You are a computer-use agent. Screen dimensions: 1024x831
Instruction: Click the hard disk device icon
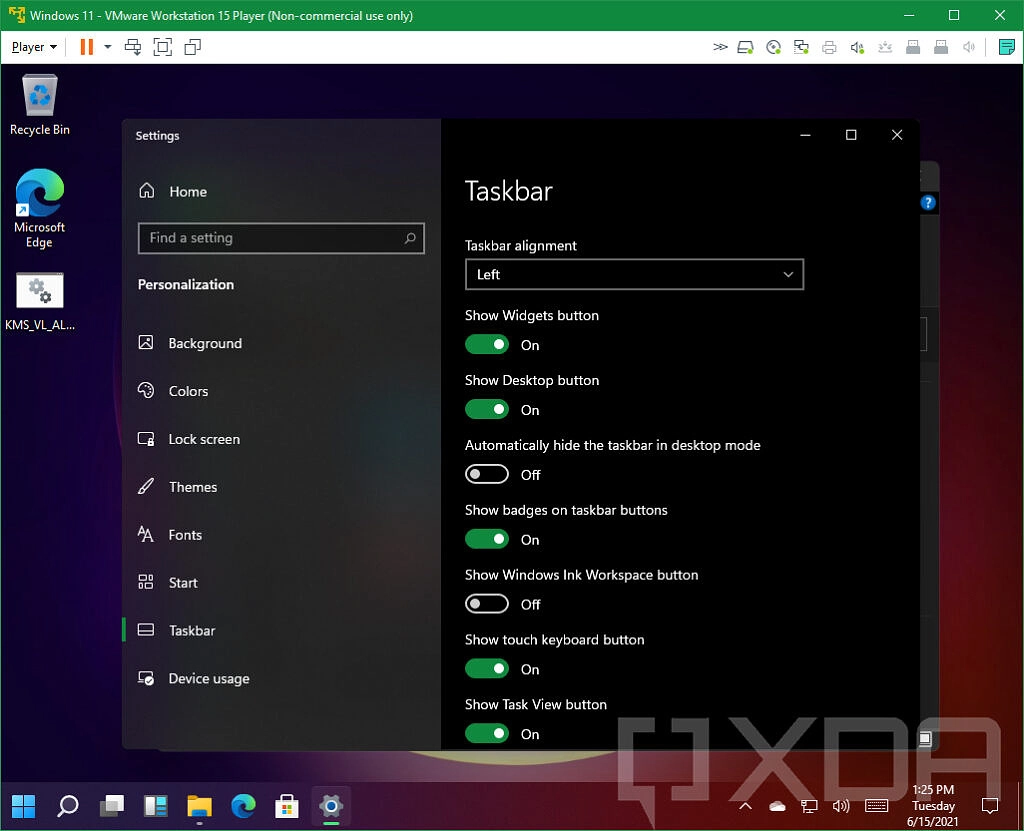tap(745, 47)
